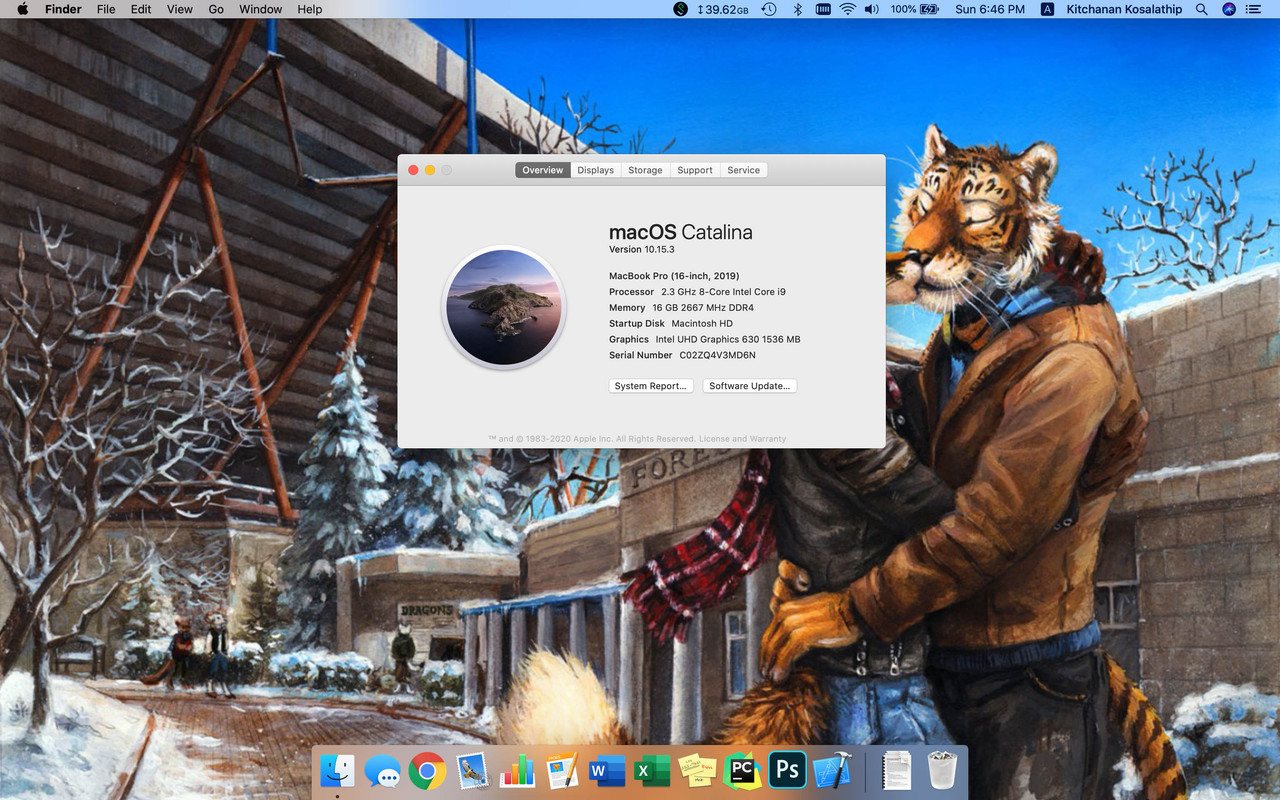1280x800 pixels.
Task: Open the Help menu
Action: click(310, 9)
